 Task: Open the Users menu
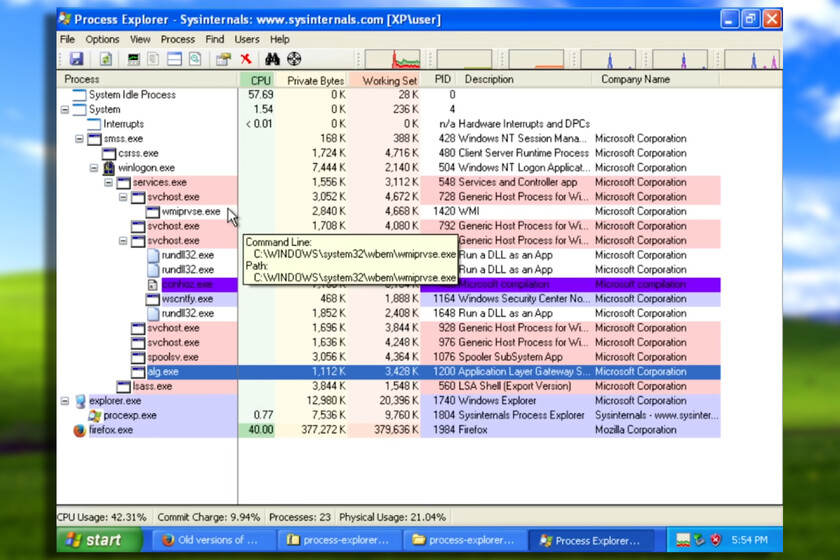click(x=246, y=40)
